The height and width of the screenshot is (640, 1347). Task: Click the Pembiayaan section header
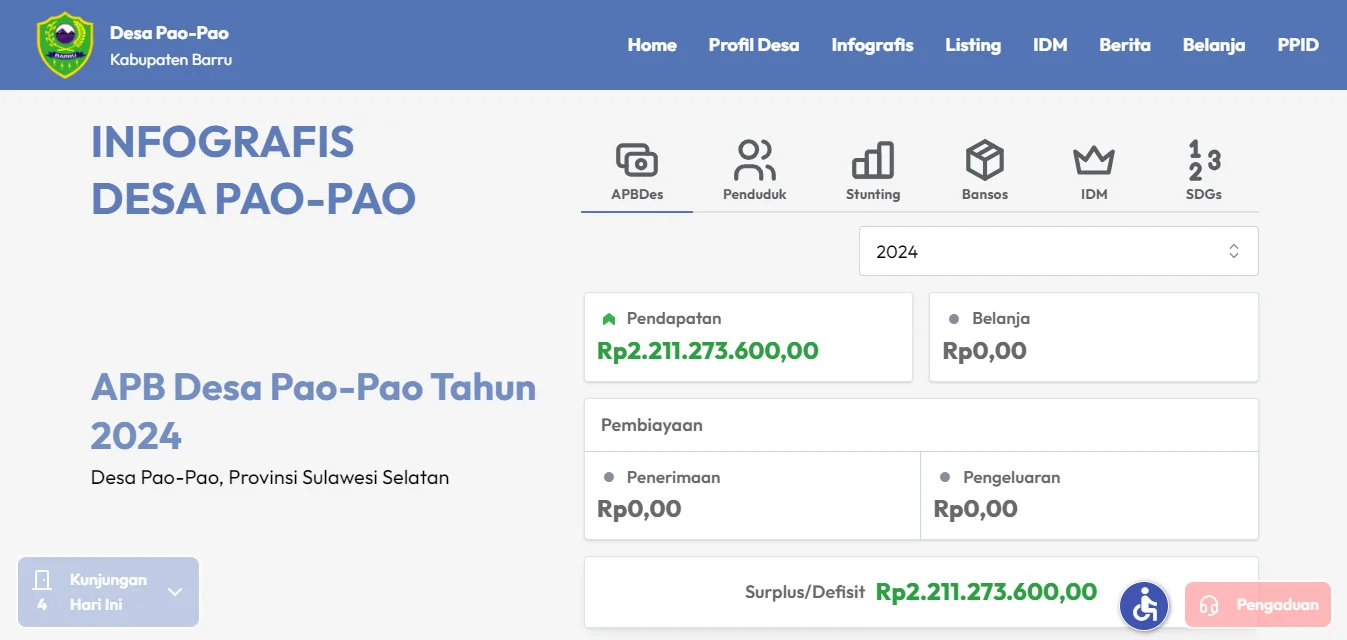[x=652, y=425]
